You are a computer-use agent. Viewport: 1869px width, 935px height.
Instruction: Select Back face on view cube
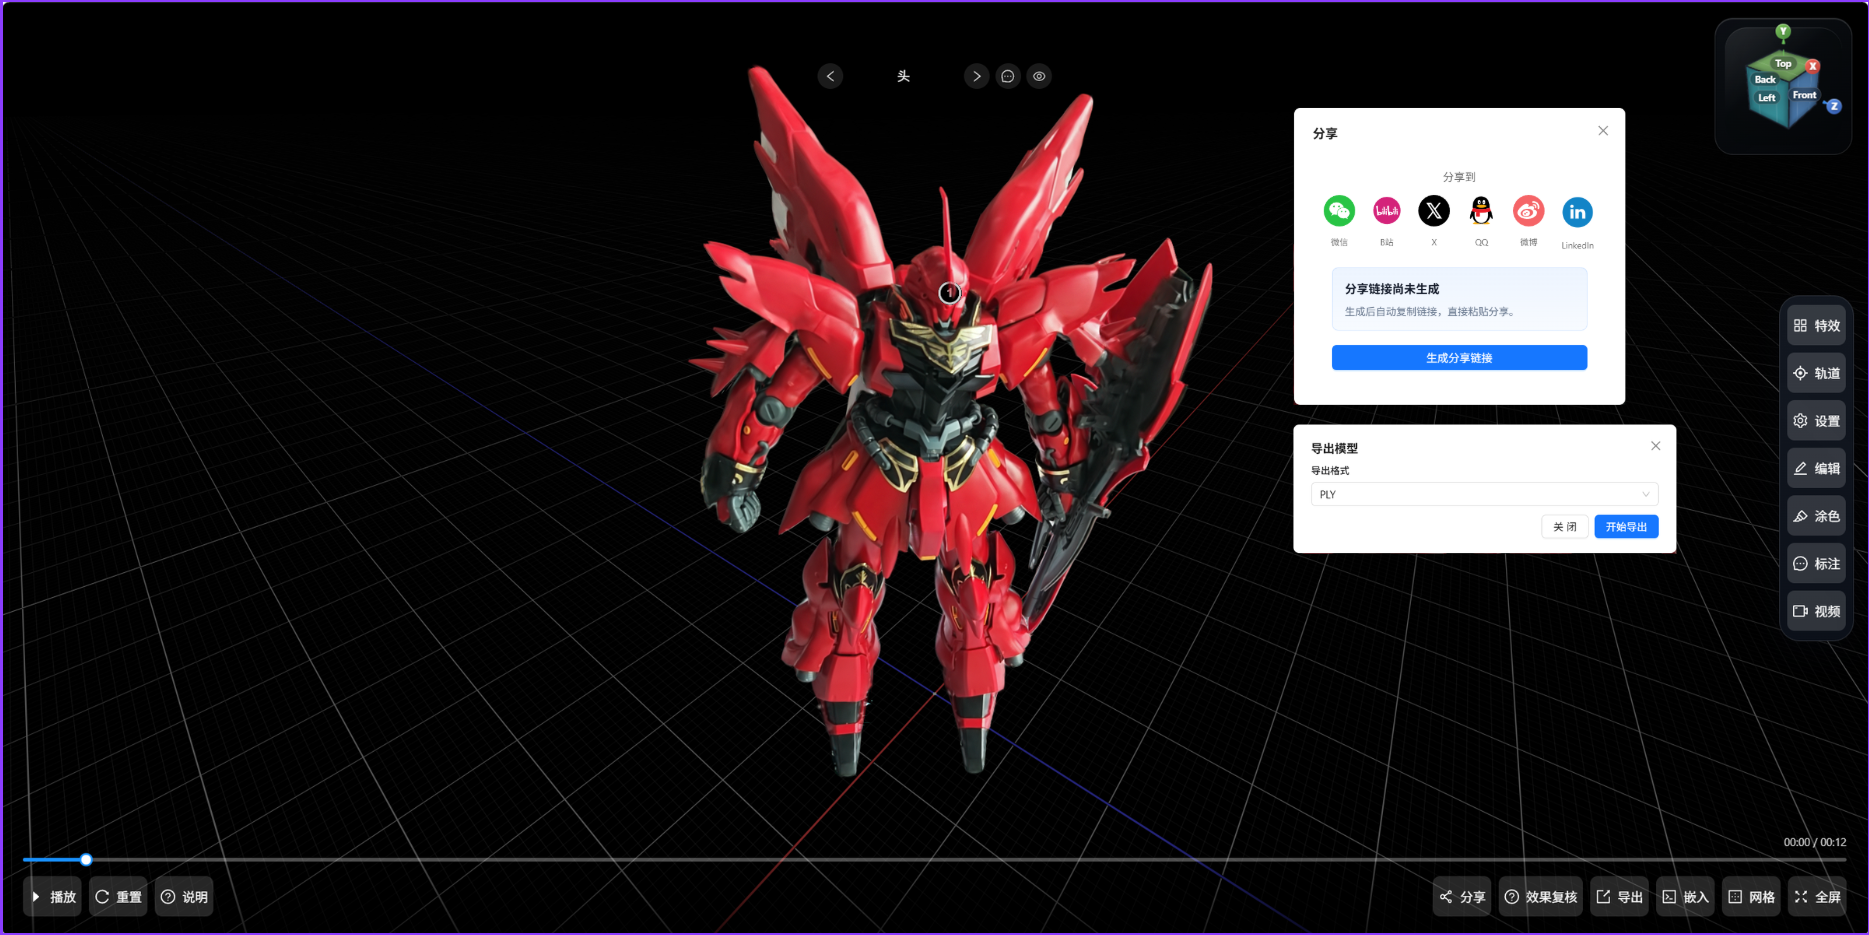click(1765, 79)
